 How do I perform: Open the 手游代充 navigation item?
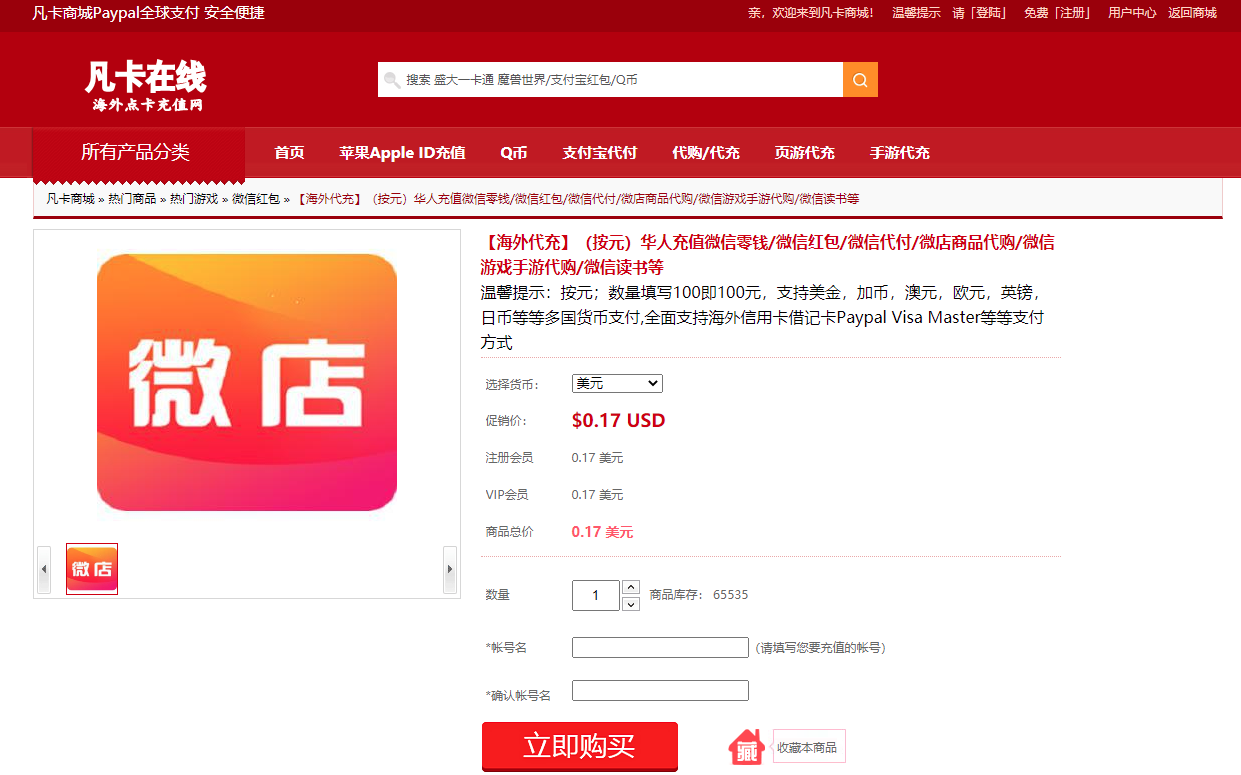(x=900, y=153)
